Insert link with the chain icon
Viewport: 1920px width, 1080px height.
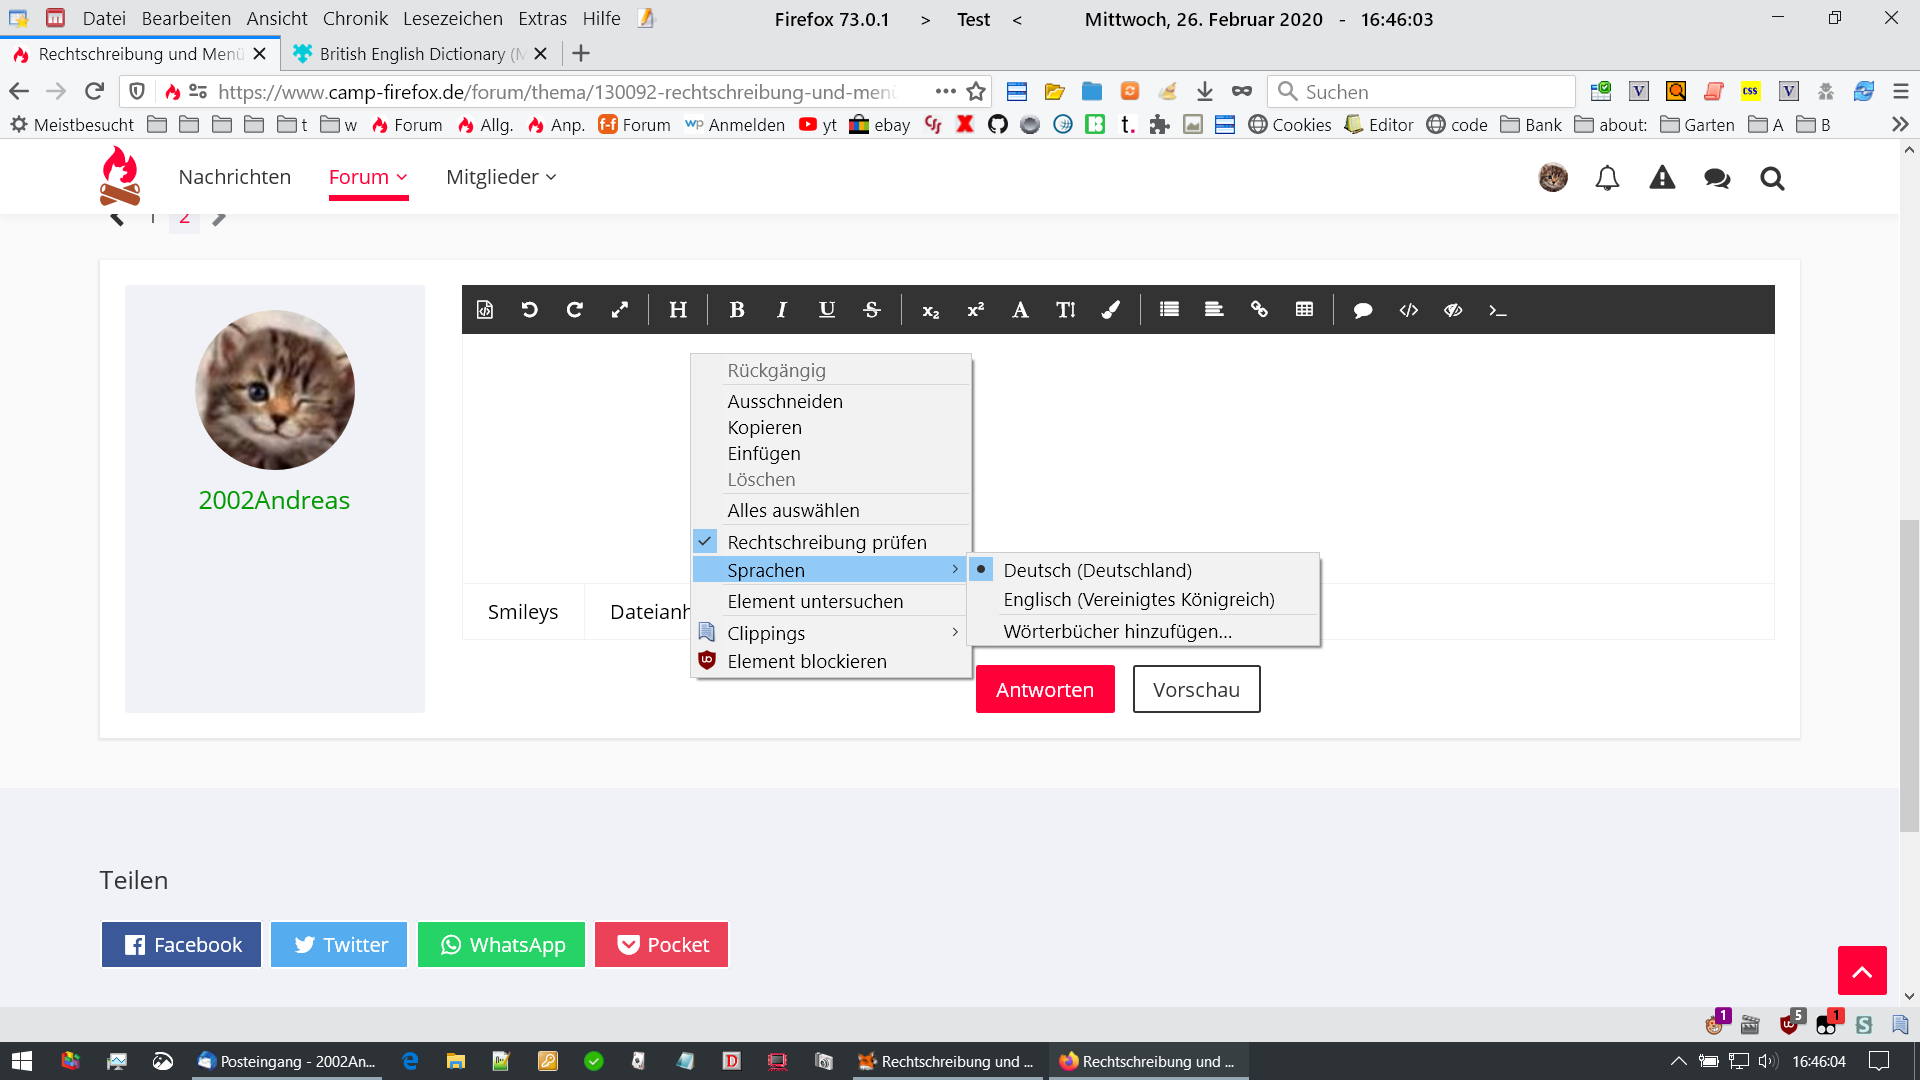(x=1259, y=310)
